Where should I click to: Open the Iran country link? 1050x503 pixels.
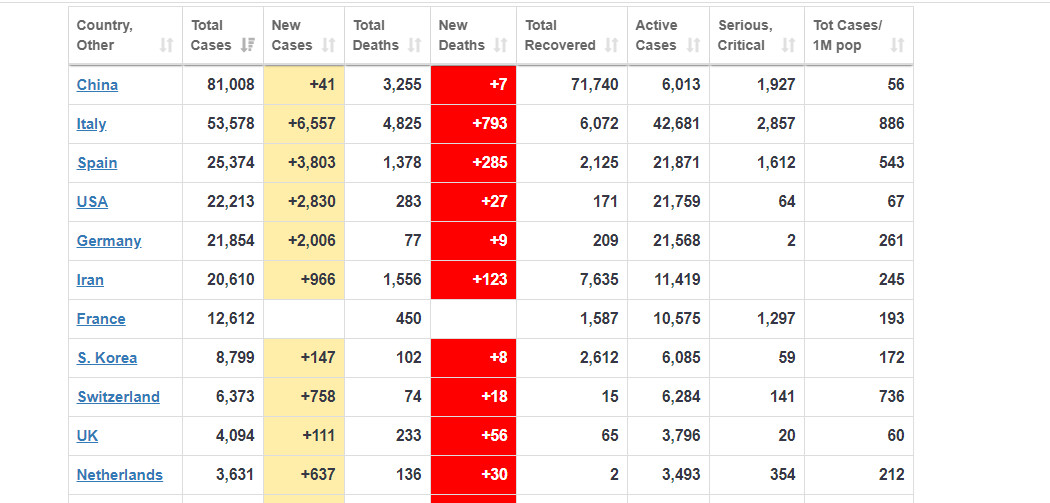tap(90, 280)
